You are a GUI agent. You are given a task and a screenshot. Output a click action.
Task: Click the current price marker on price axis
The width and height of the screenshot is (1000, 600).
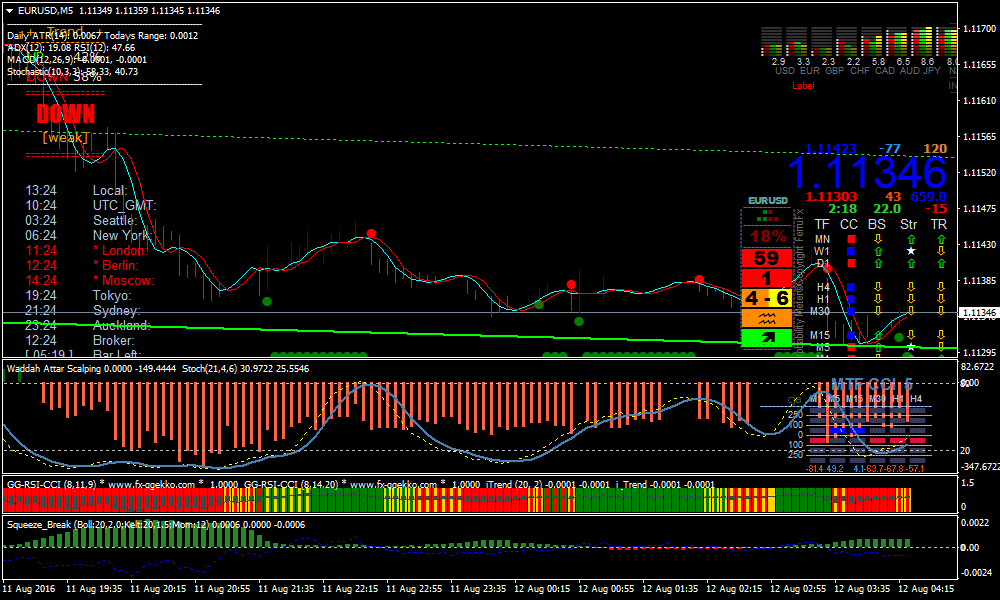point(977,313)
